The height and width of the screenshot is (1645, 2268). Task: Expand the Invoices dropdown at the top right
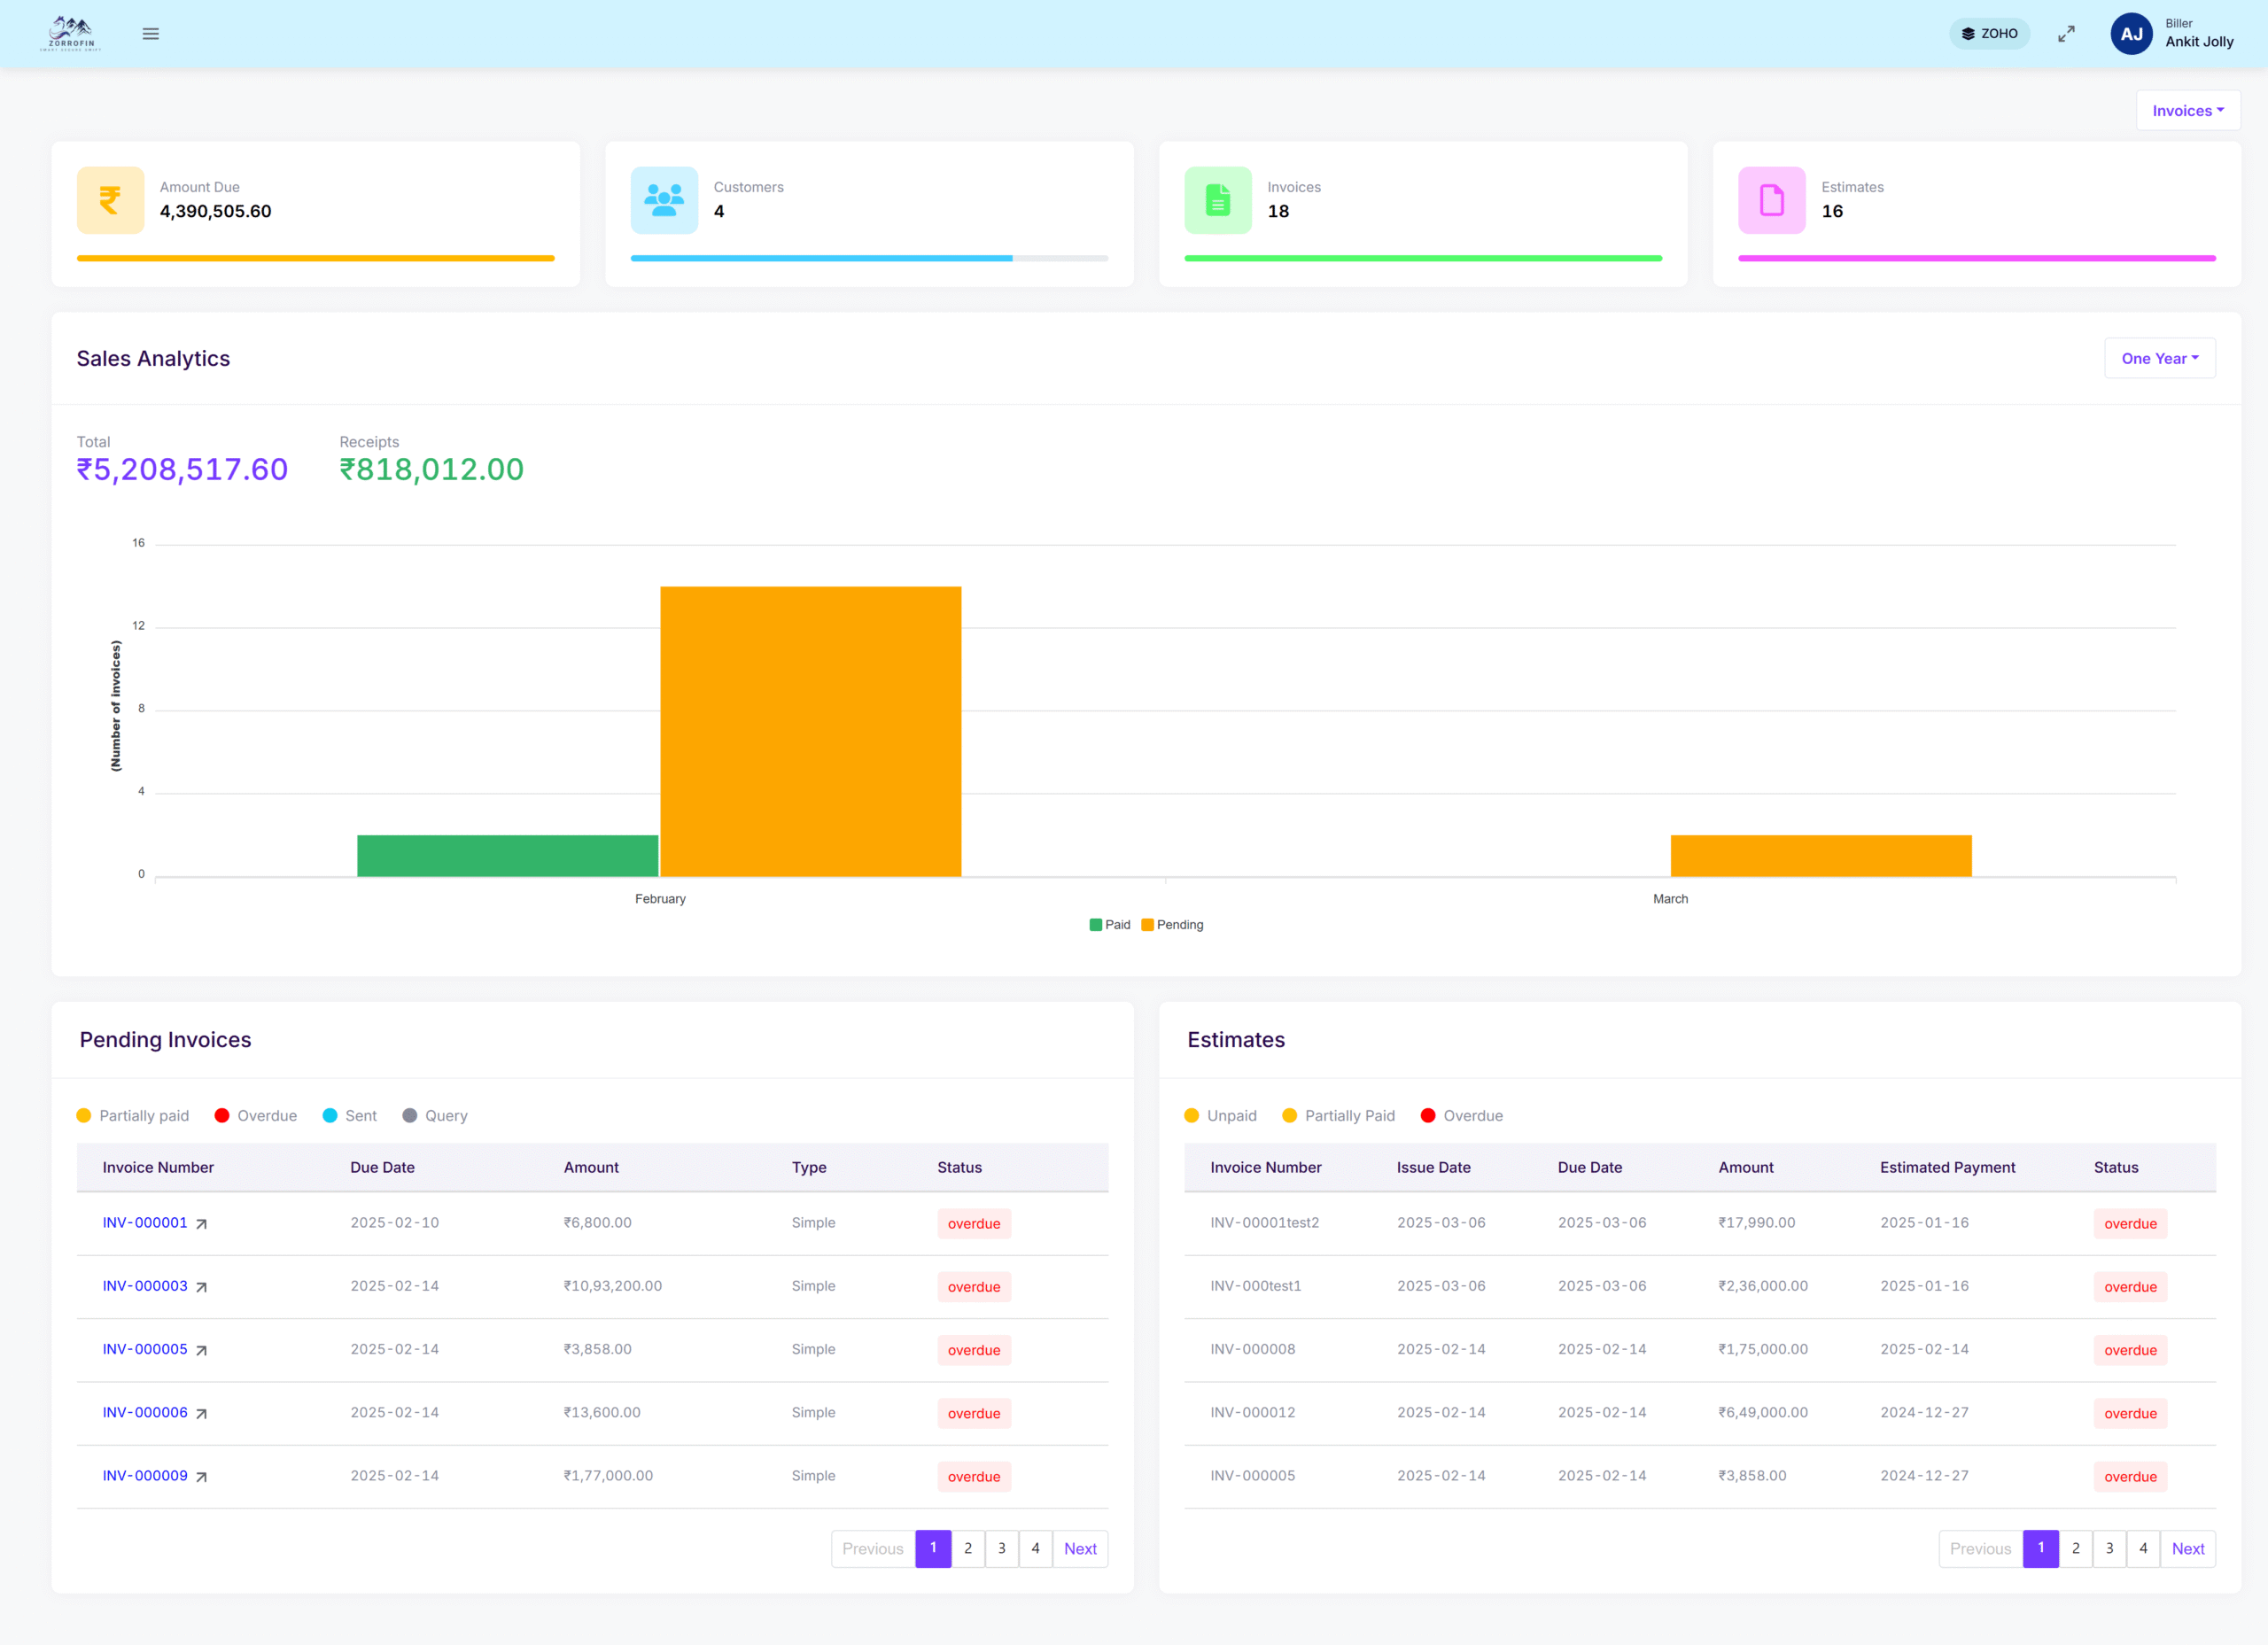point(2187,111)
